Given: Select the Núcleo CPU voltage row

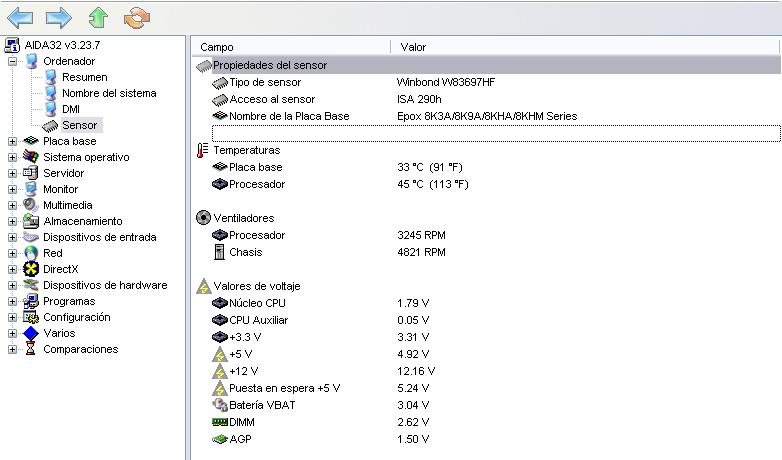Looking at the screenshot, I should 486,303.
